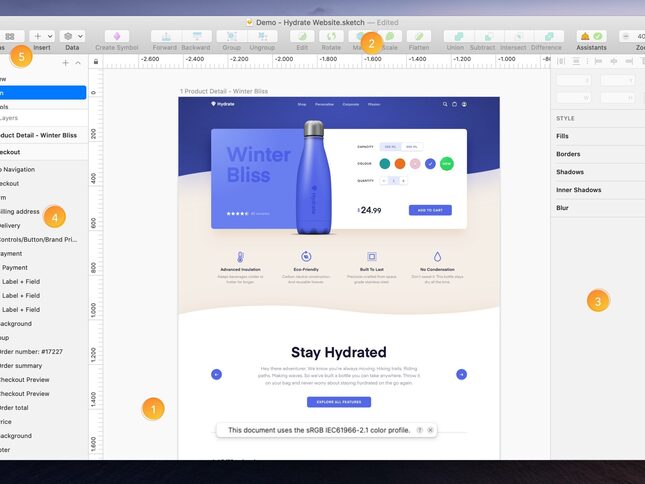Apply the Union boolean operation
This screenshot has height=484, width=645.
click(x=459, y=37)
